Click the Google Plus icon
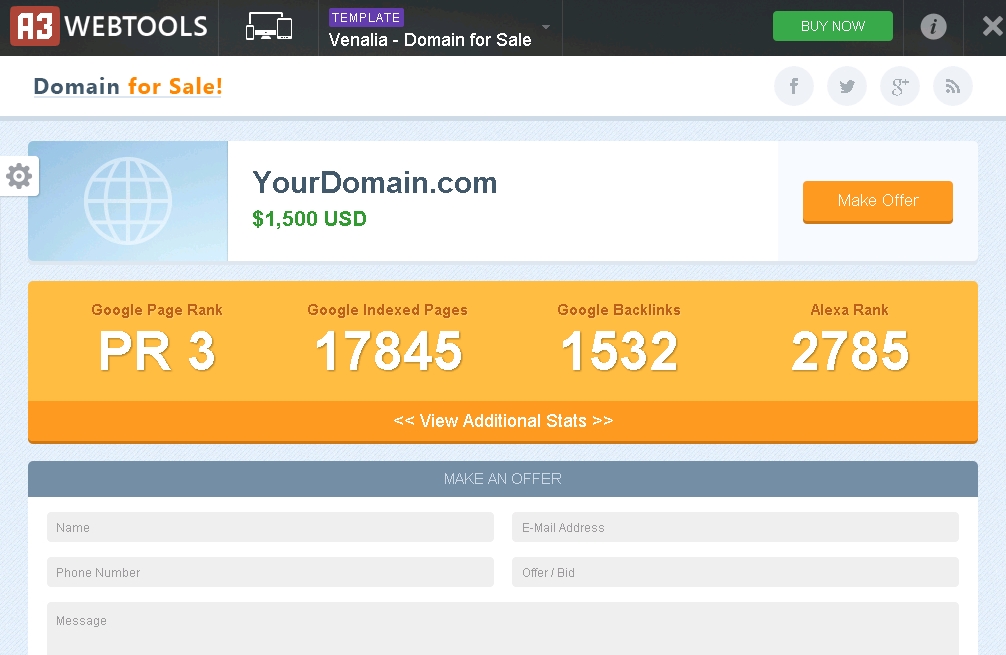This screenshot has height=655, width=1006. click(900, 86)
